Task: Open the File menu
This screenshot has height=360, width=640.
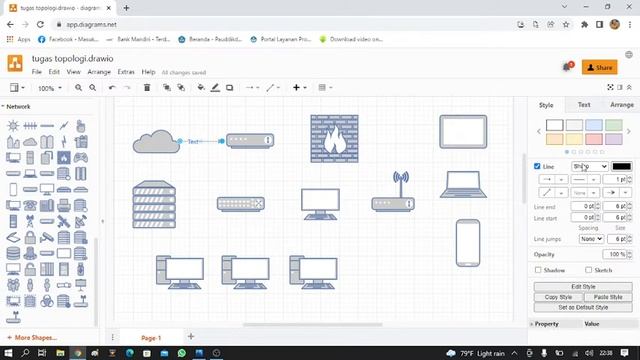Action: point(37,72)
